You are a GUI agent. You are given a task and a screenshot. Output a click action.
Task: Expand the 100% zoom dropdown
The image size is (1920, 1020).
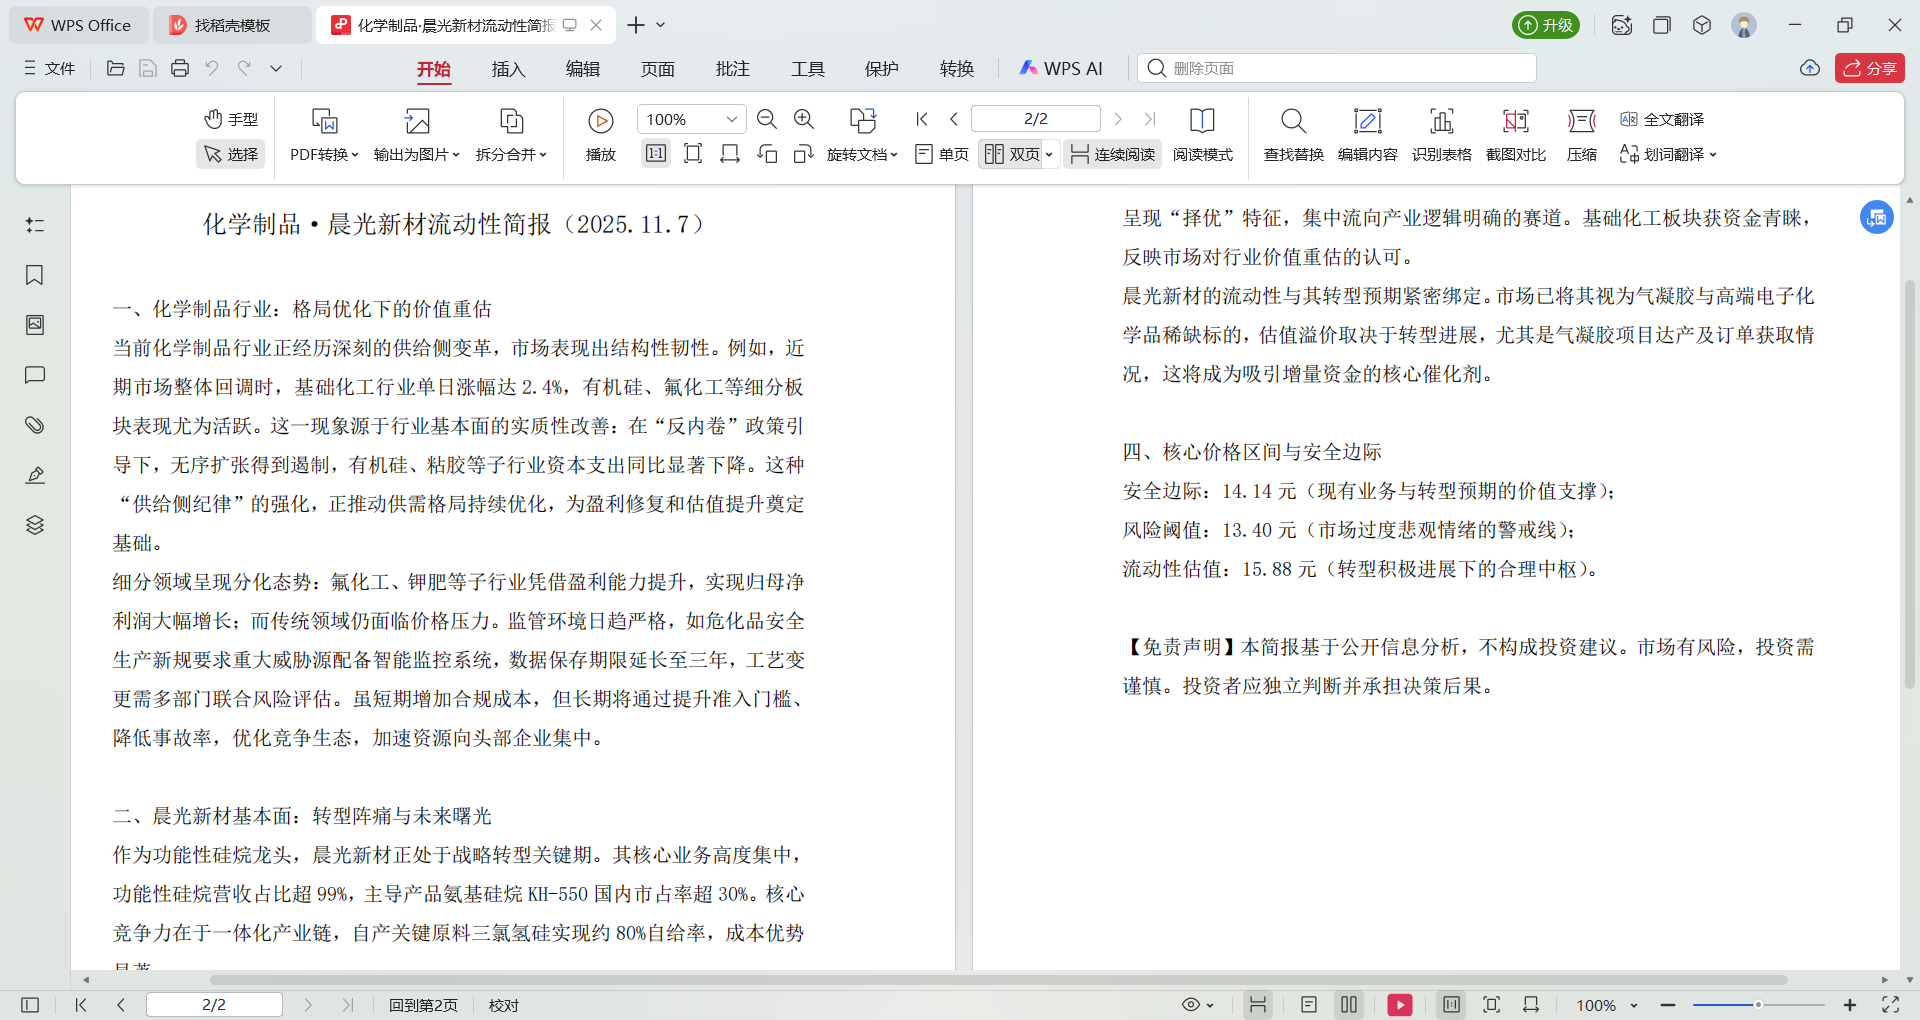coord(731,120)
